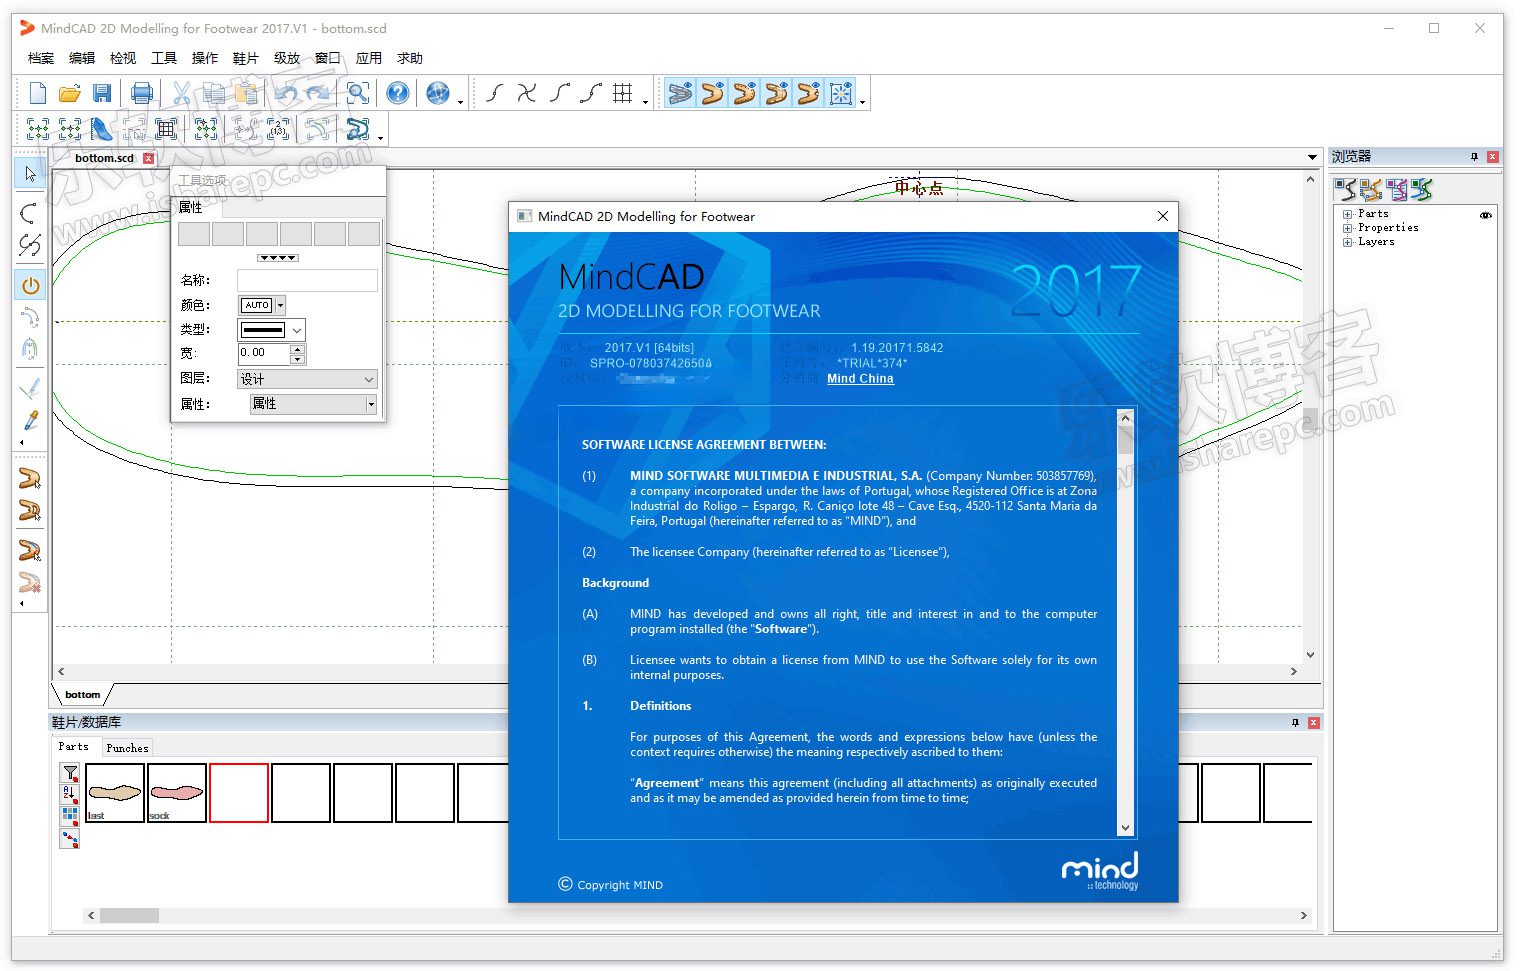The image size is (1521, 971).
Task: Select the sock part thumbnail
Action: [177, 793]
